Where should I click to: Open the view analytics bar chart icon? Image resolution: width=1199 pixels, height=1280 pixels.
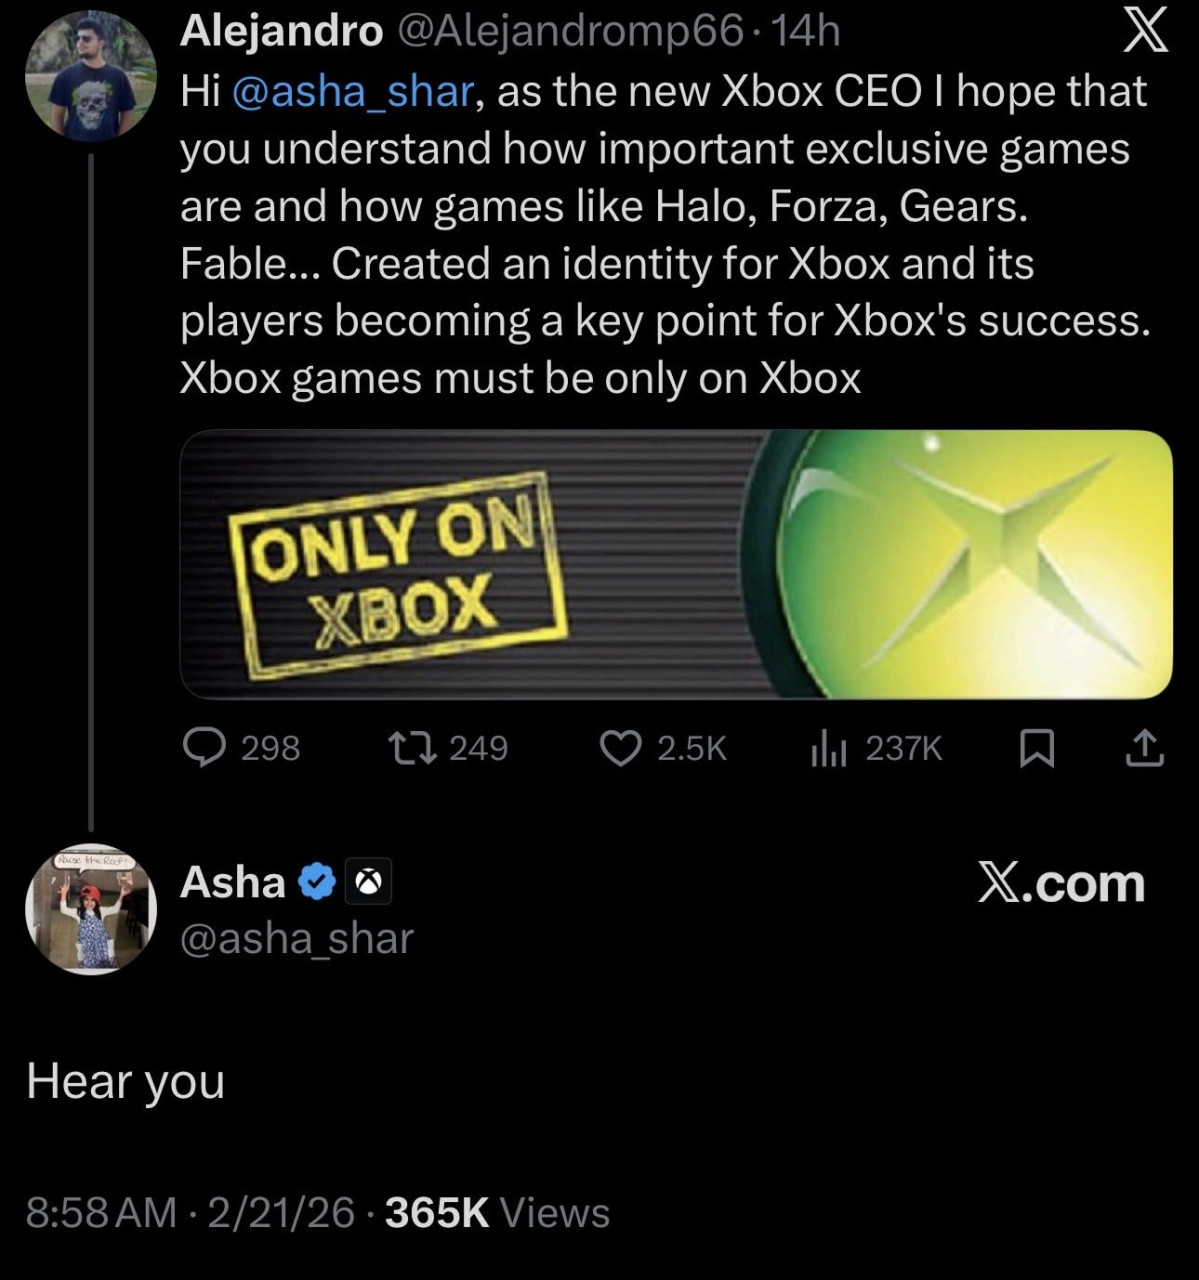[x=829, y=748]
